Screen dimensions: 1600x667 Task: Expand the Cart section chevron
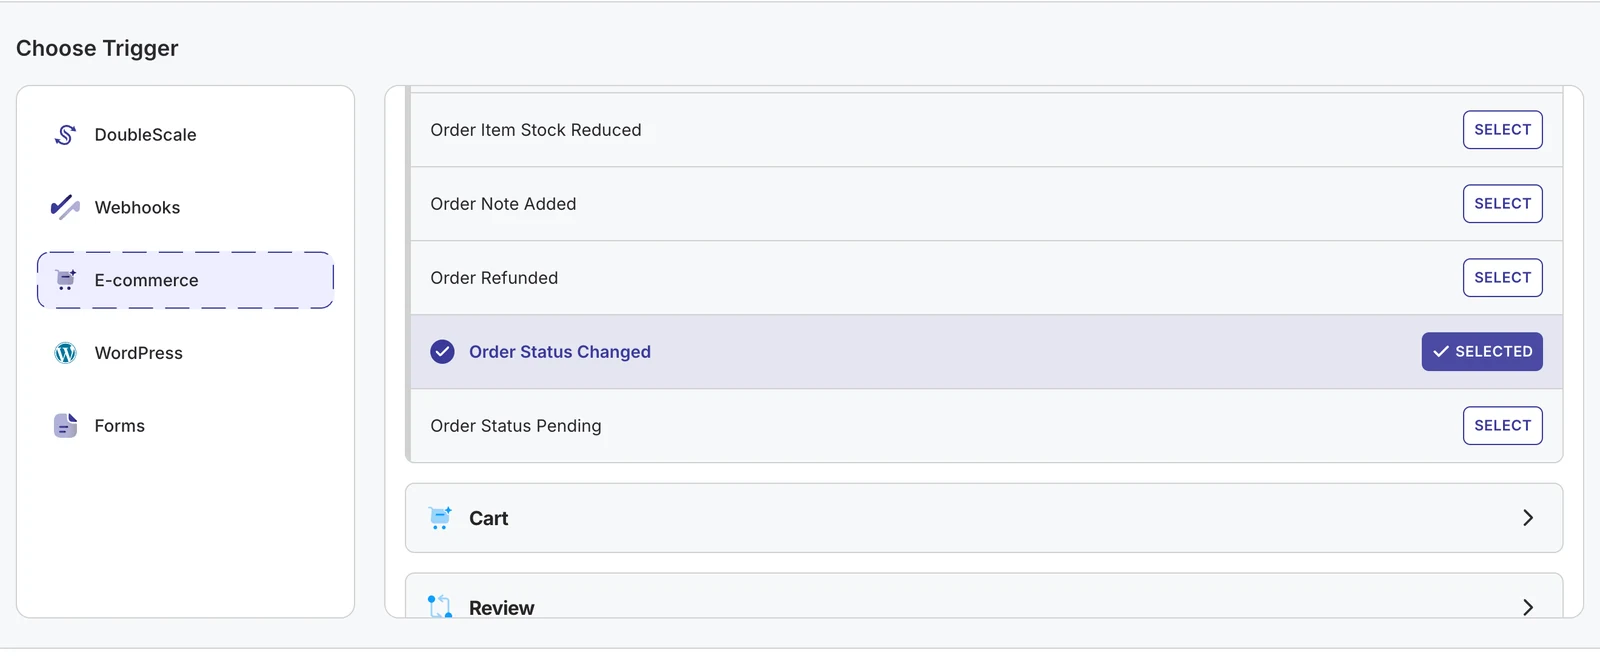[x=1528, y=518]
